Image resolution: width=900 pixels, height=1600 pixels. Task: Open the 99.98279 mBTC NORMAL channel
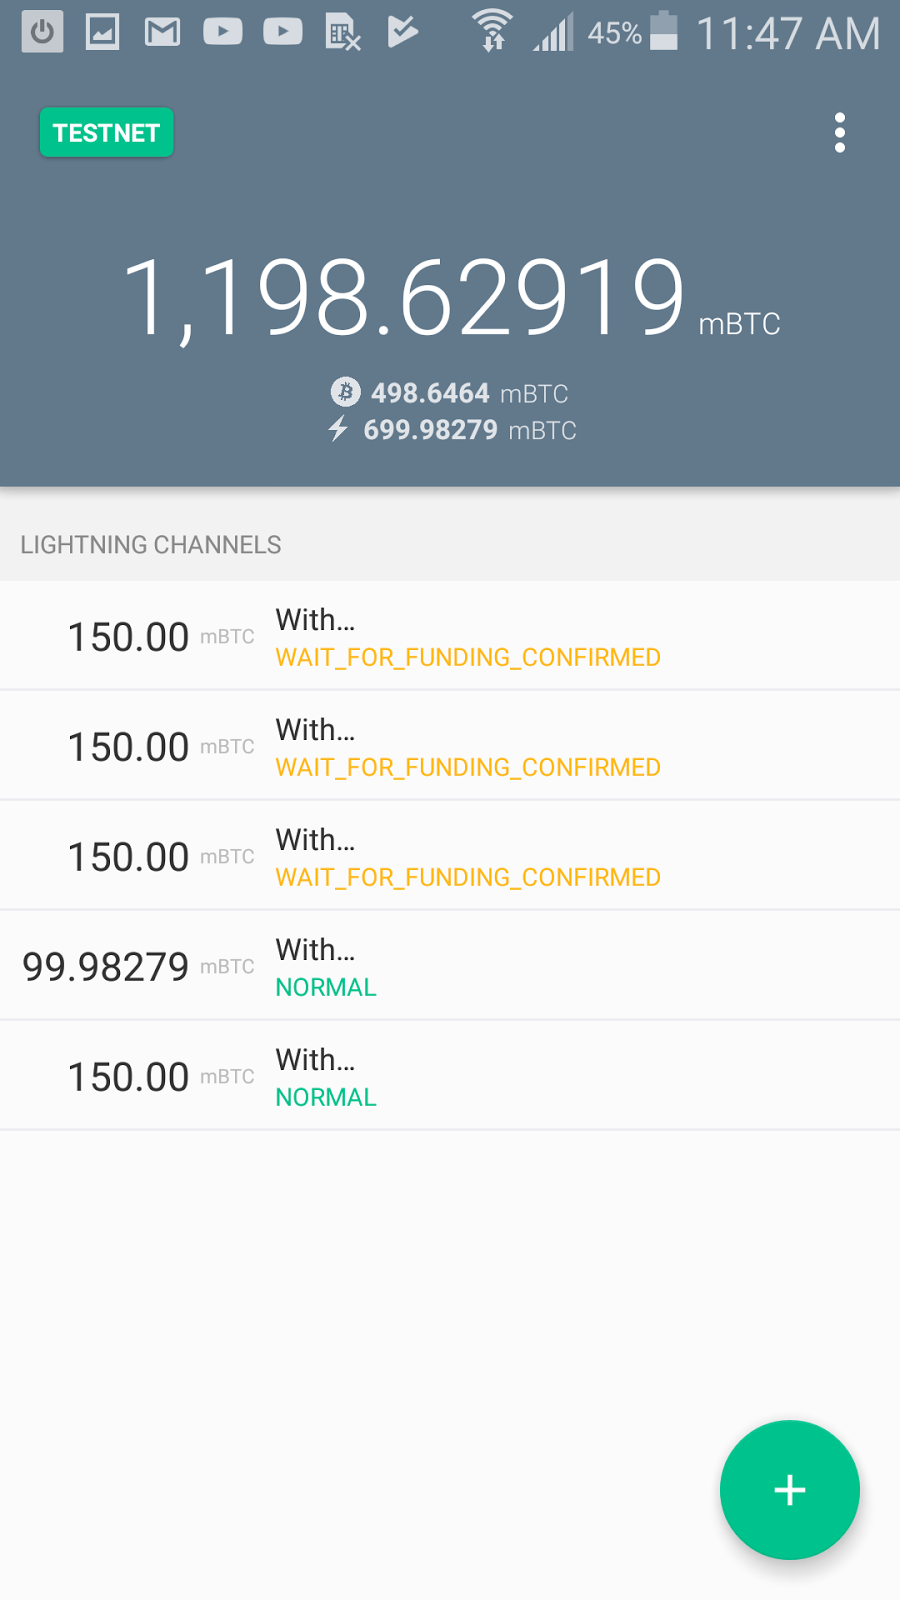pos(450,966)
